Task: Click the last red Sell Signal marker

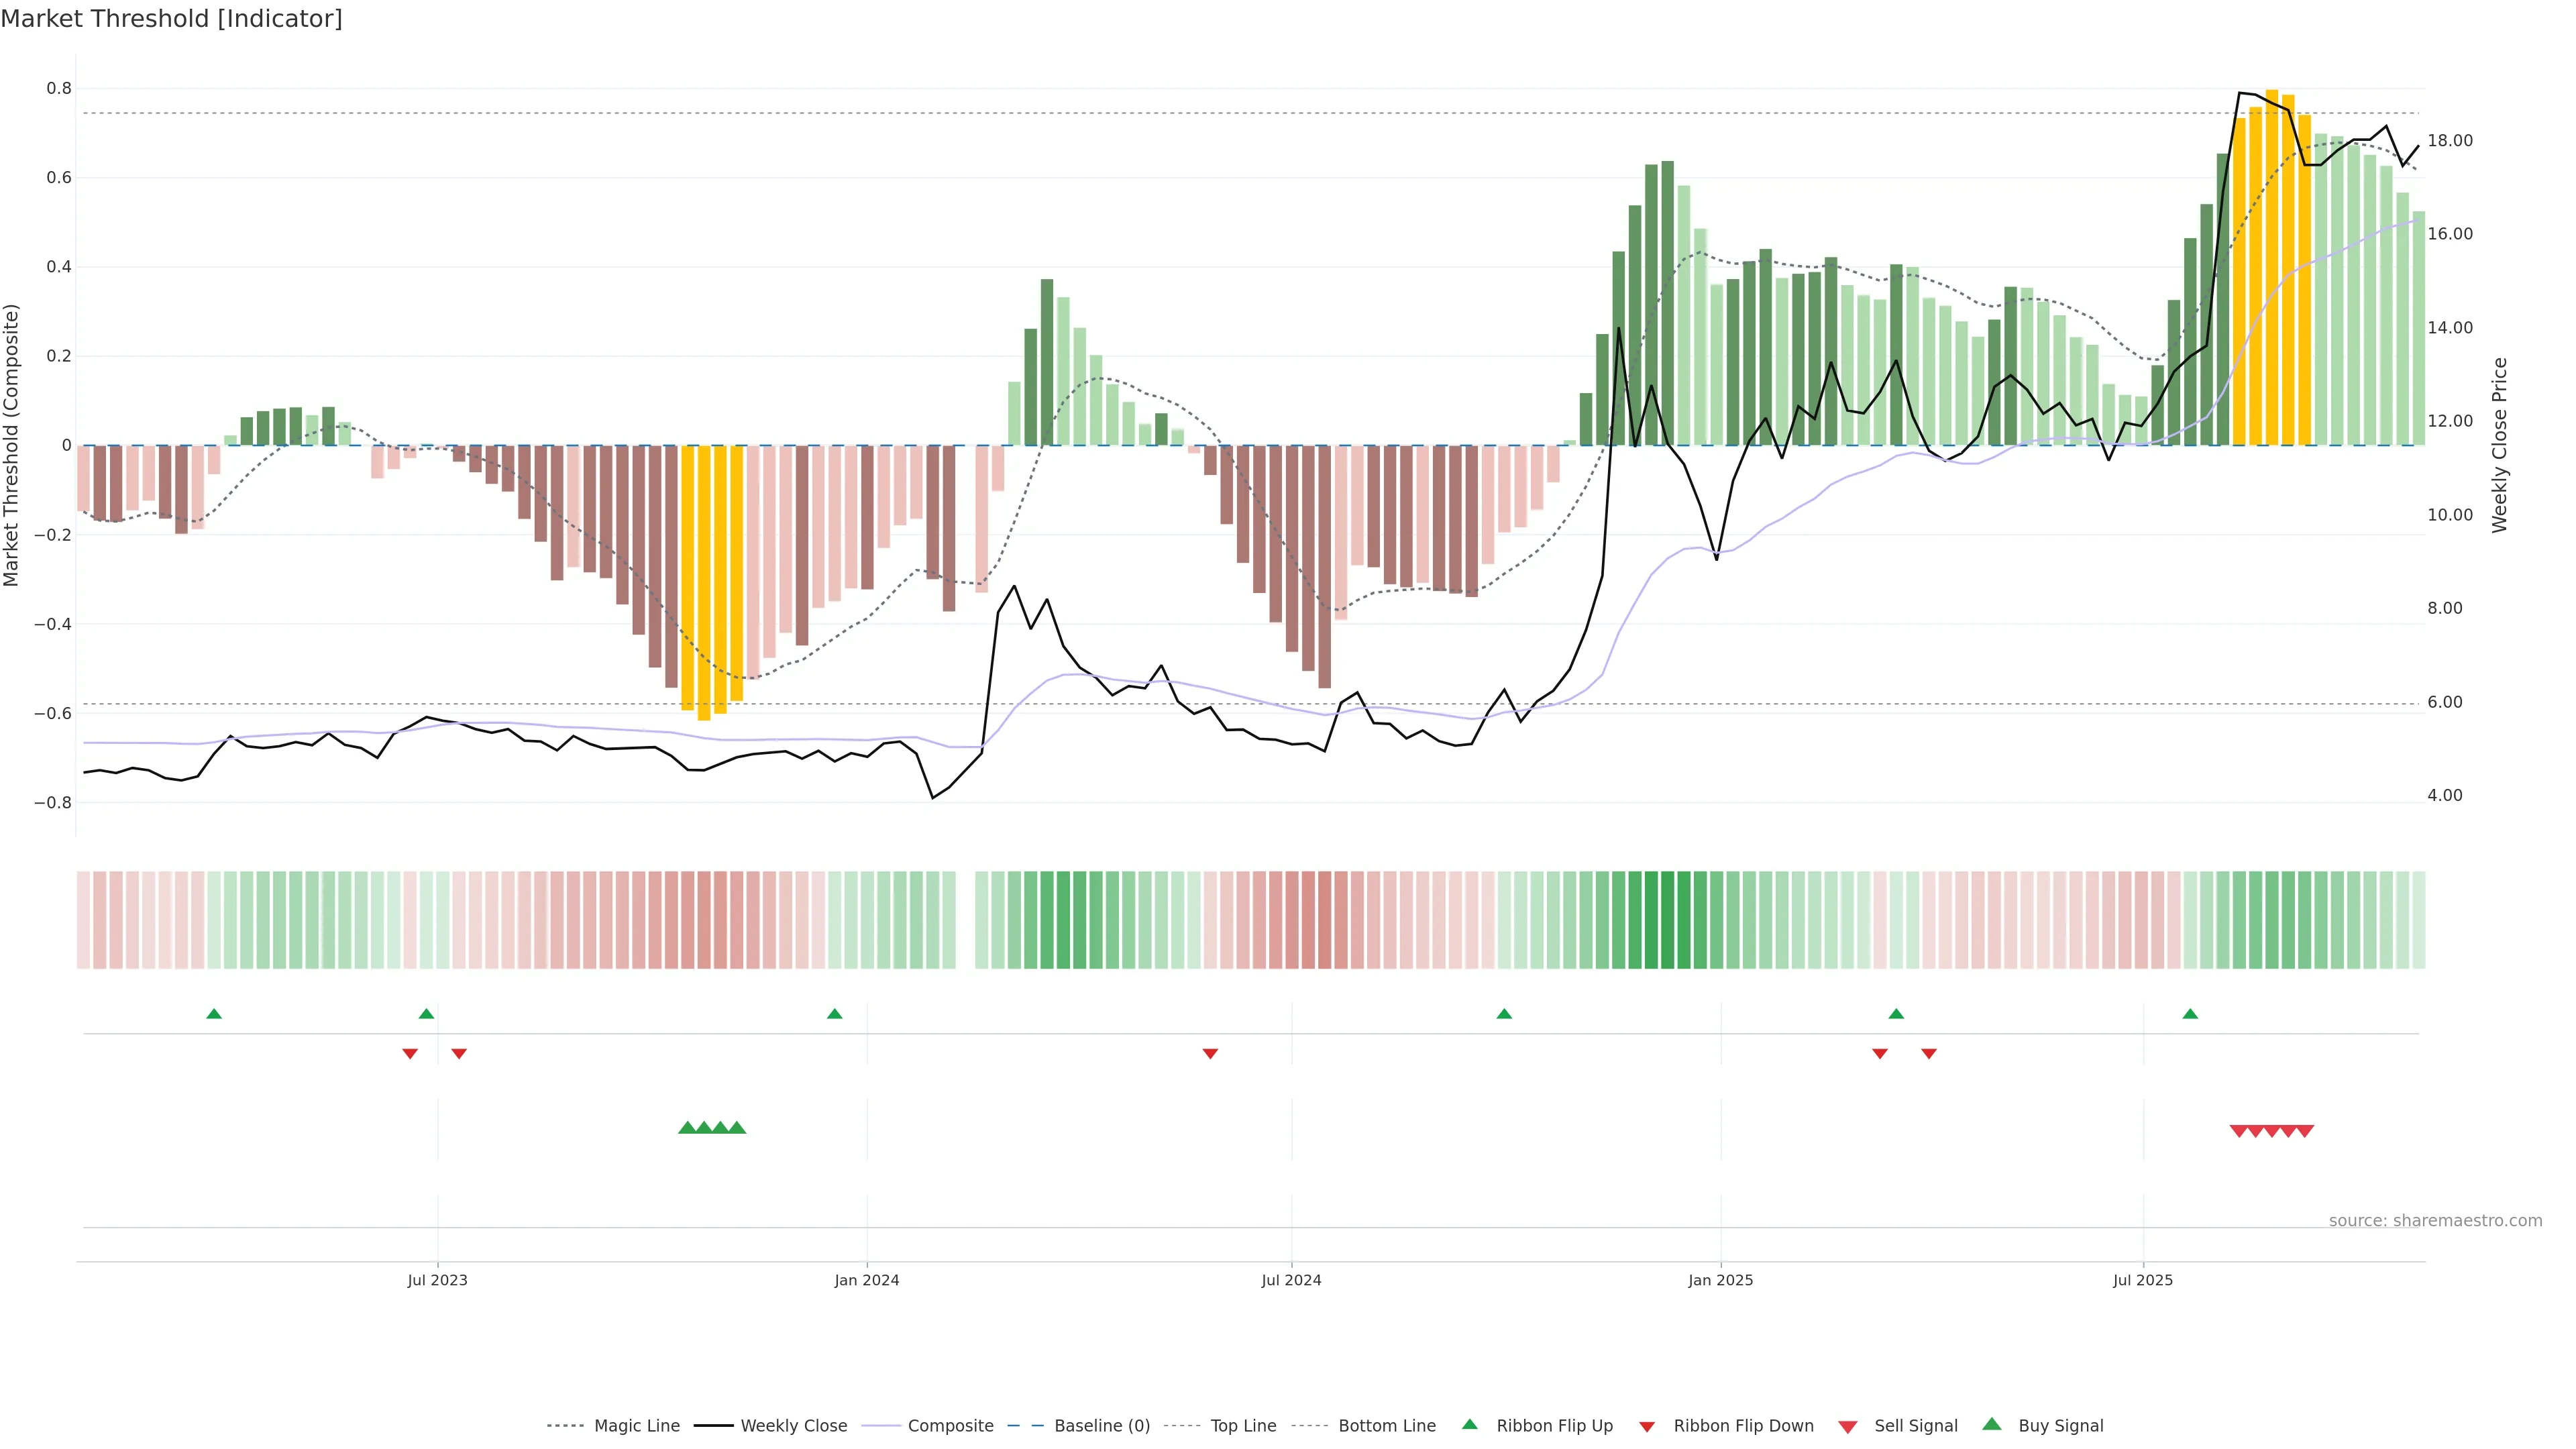Action: (x=2304, y=1131)
